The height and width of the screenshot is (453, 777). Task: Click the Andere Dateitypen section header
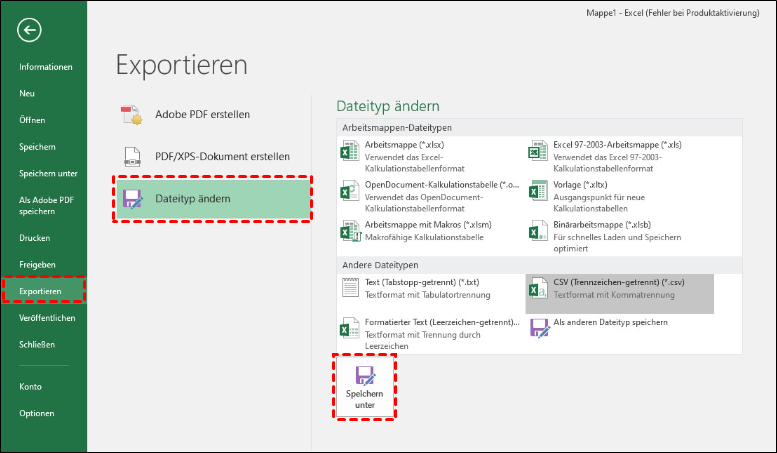(x=380, y=265)
